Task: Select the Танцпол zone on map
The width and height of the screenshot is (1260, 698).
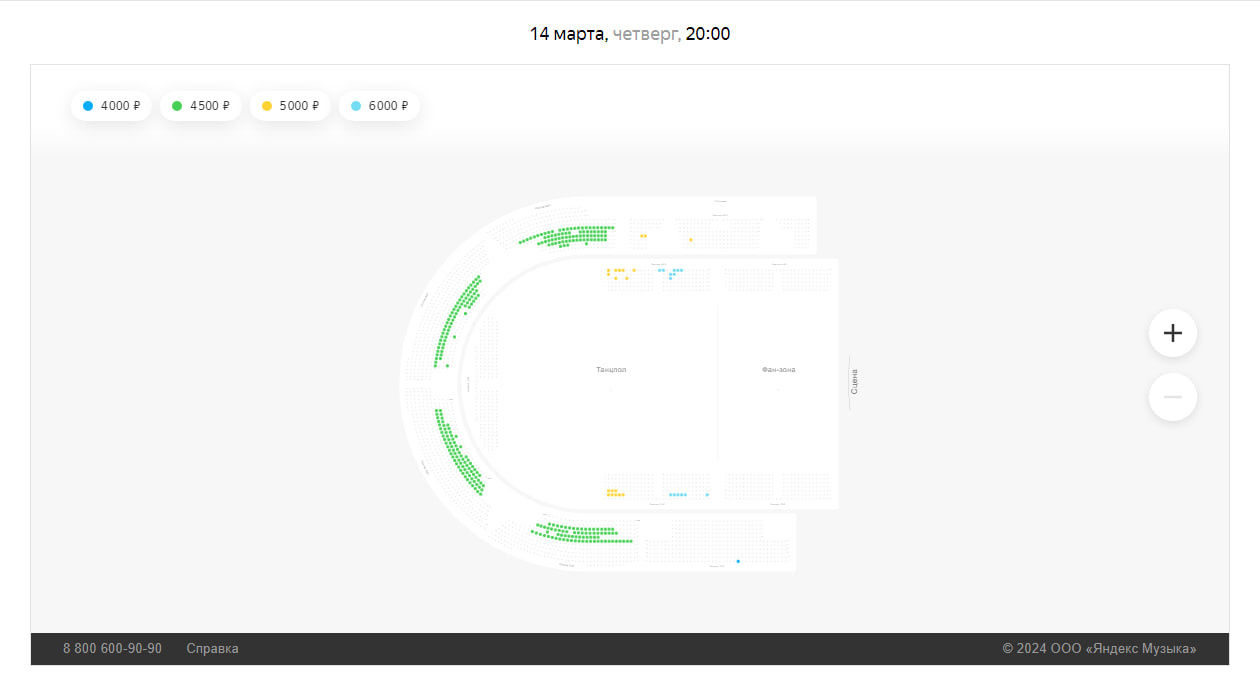Action: (x=611, y=370)
